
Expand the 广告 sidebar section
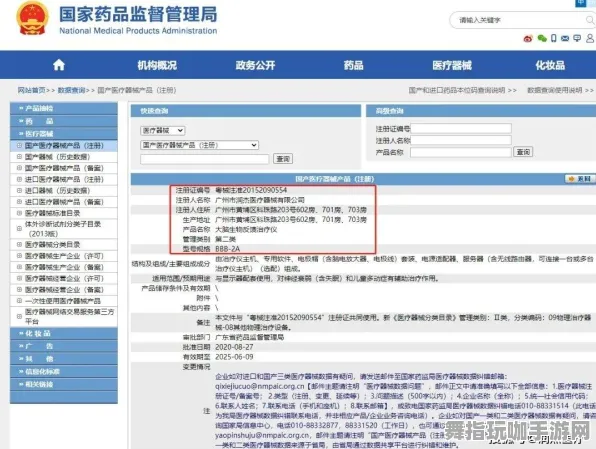tap(63, 346)
